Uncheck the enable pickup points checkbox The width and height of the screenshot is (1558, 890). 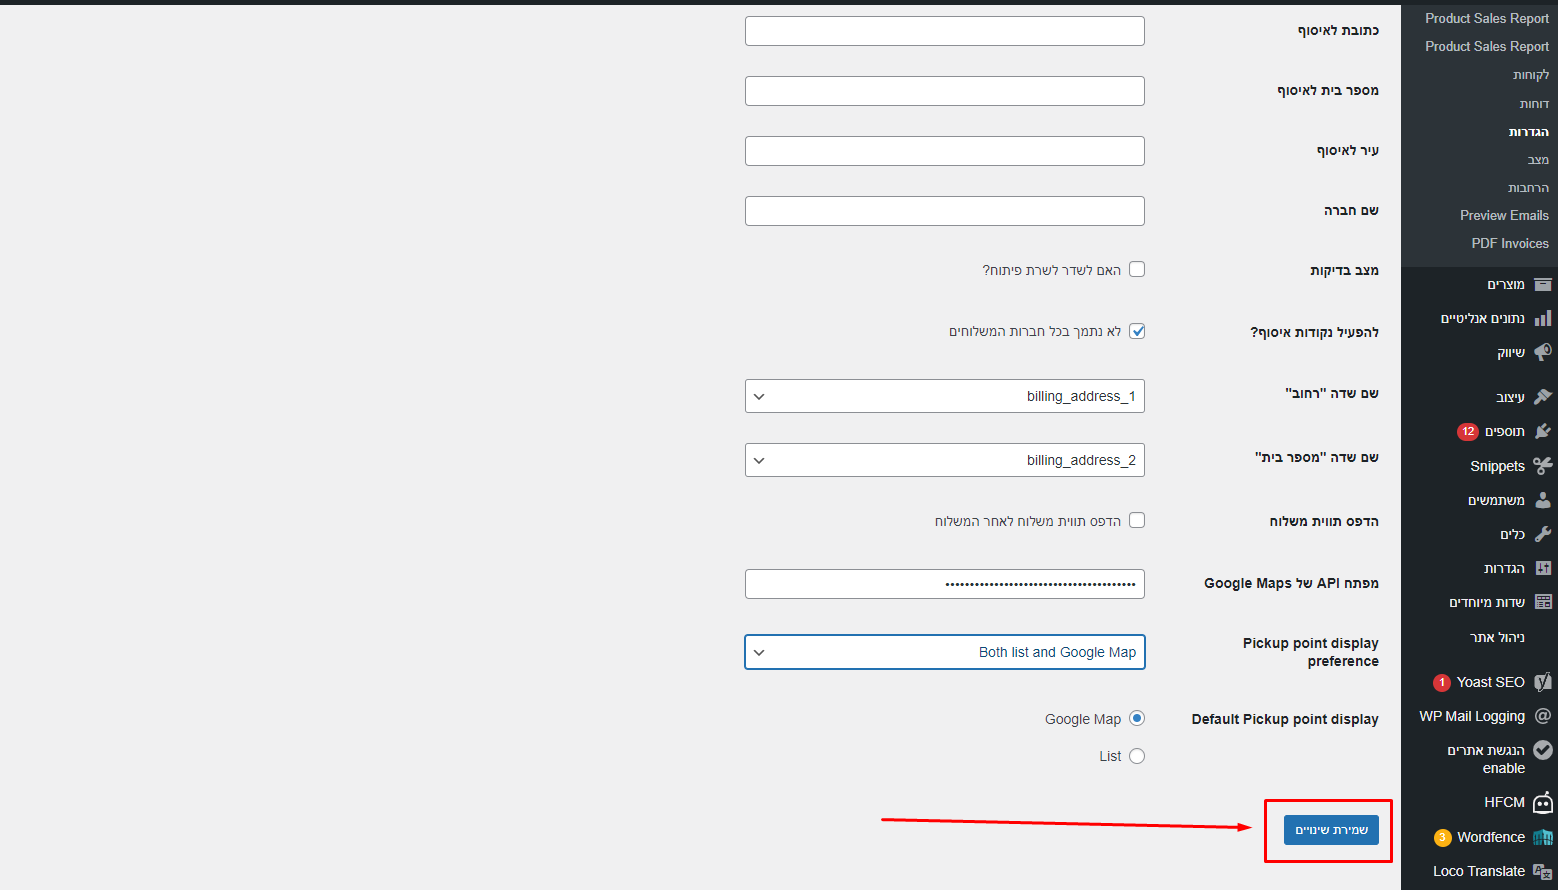[x=1137, y=331]
